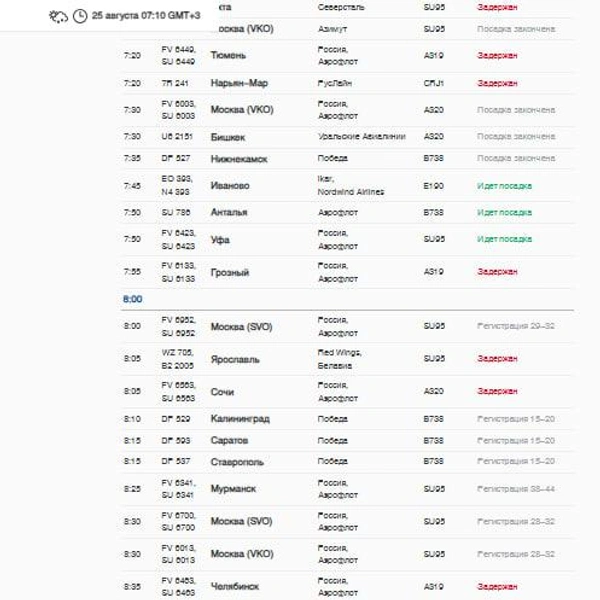Select the Бишкек flight U6 2151
Viewport: 600px width, 600px height.
pyautogui.click(x=347, y=137)
